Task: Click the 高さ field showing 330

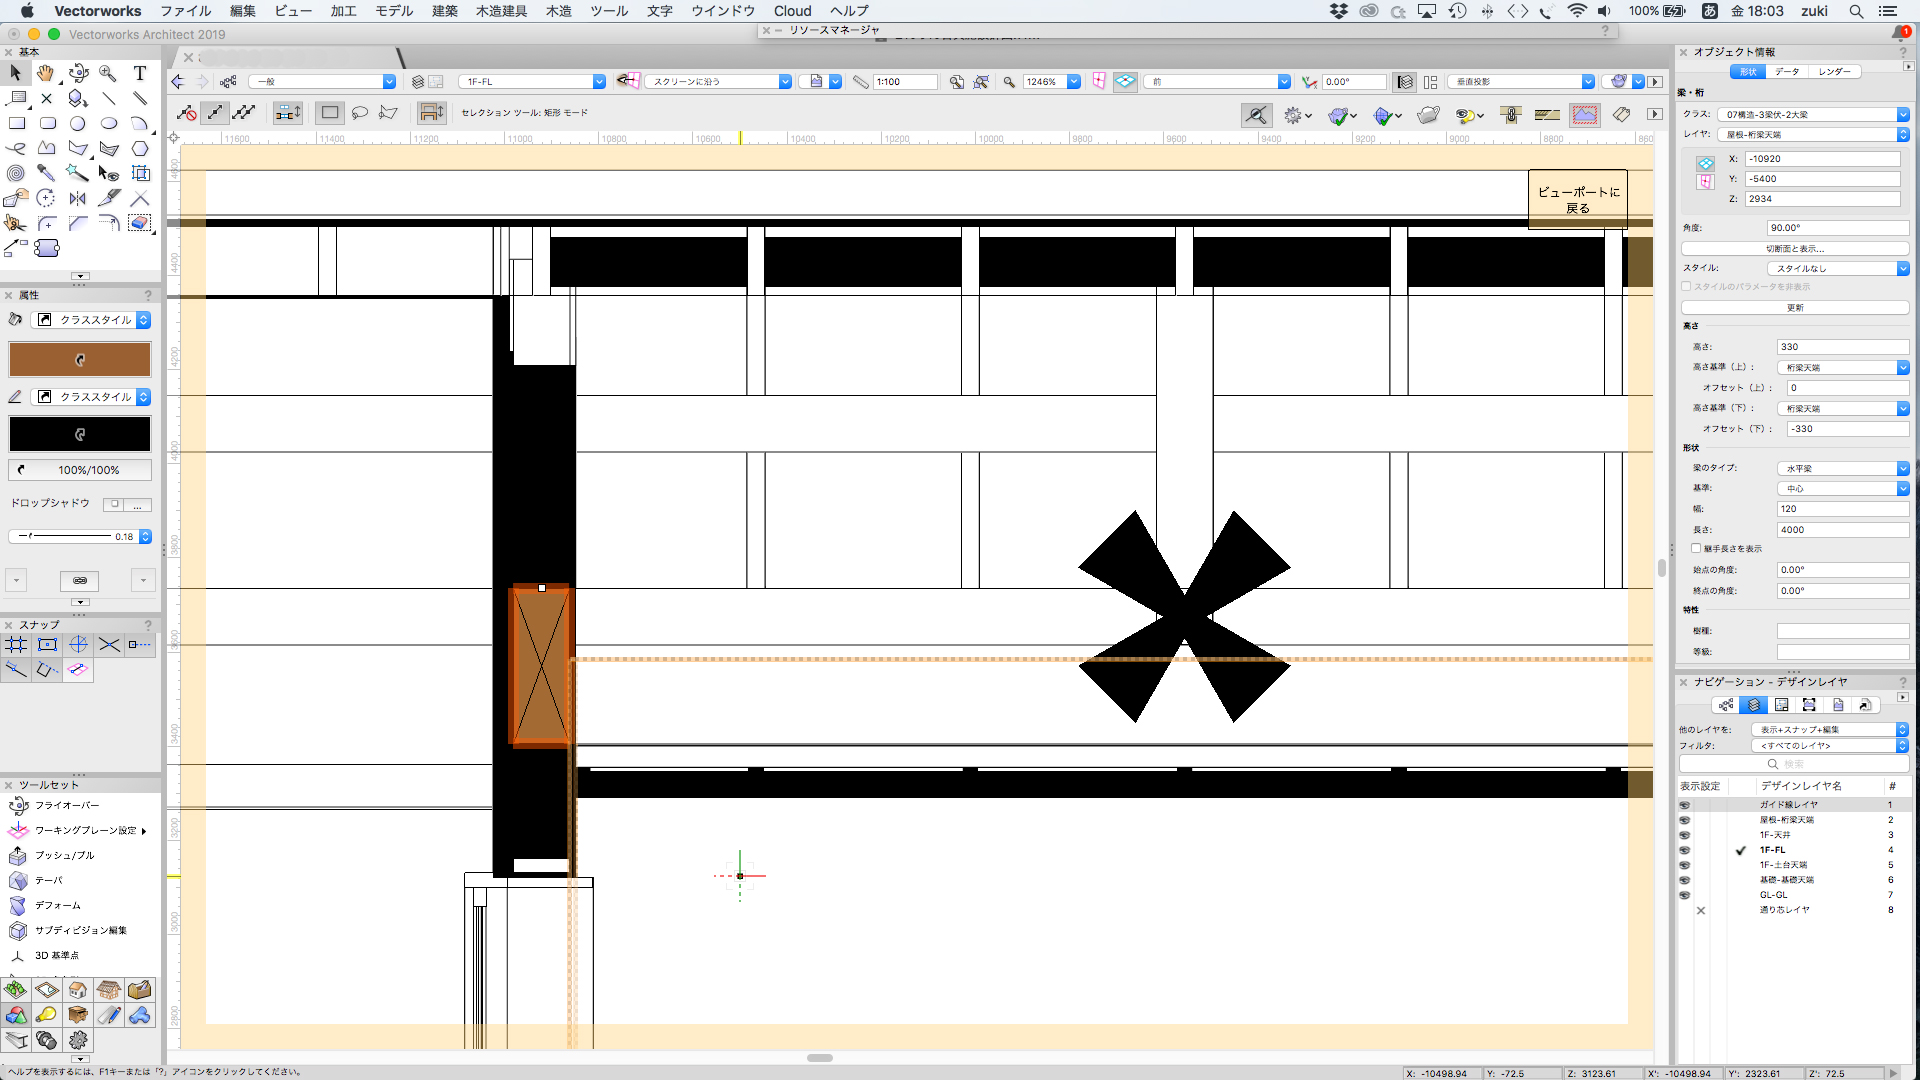Action: tap(1843, 347)
